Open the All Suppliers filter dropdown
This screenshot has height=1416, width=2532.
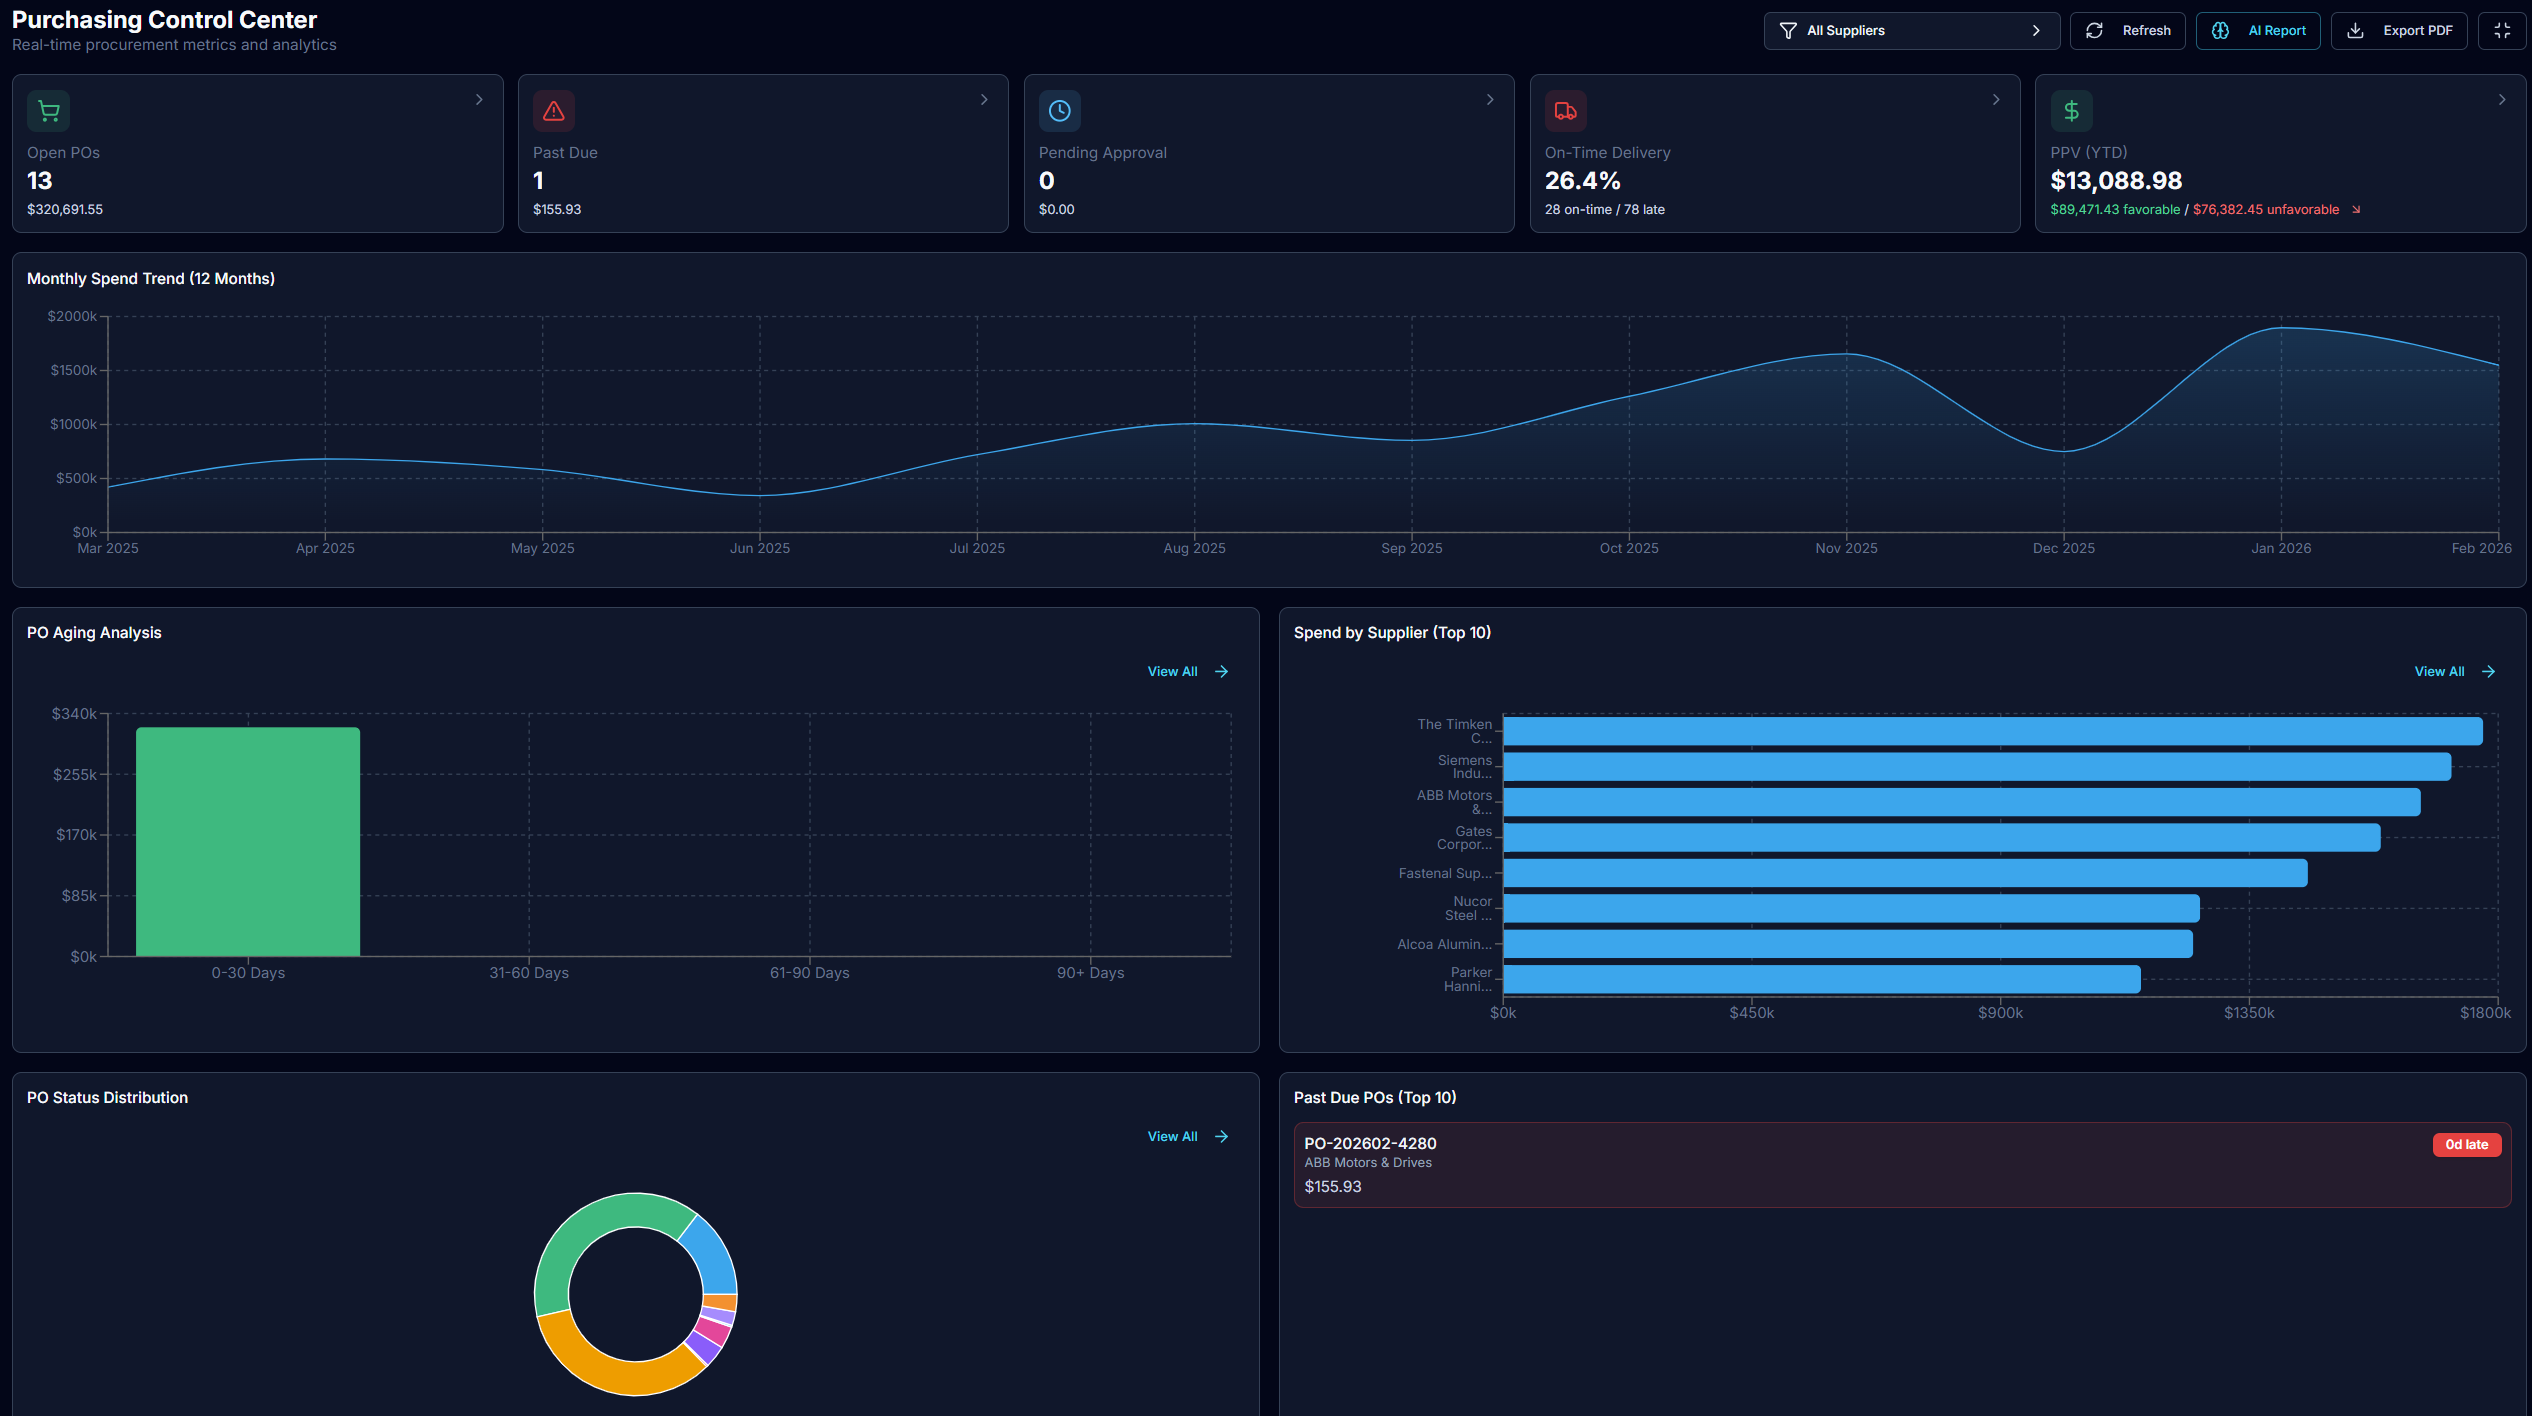click(x=1911, y=31)
